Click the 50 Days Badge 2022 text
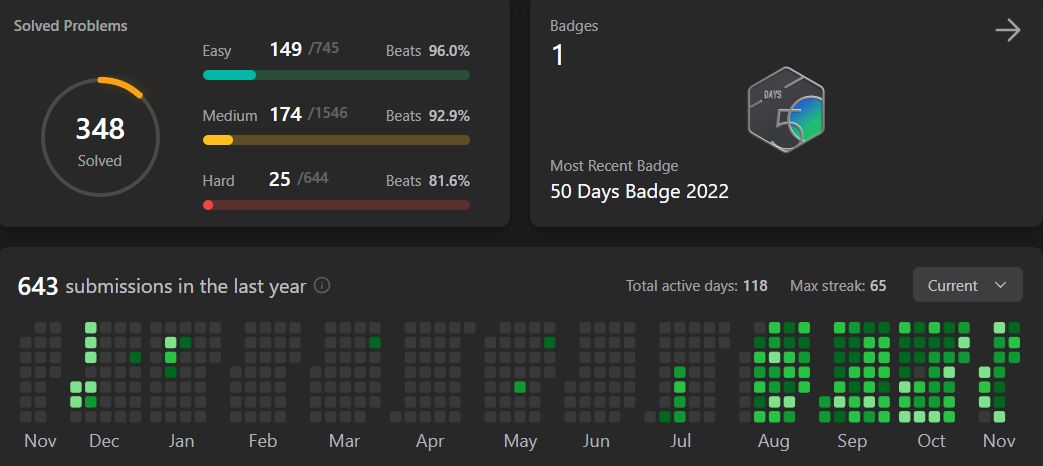The height and width of the screenshot is (466, 1043). coord(639,191)
